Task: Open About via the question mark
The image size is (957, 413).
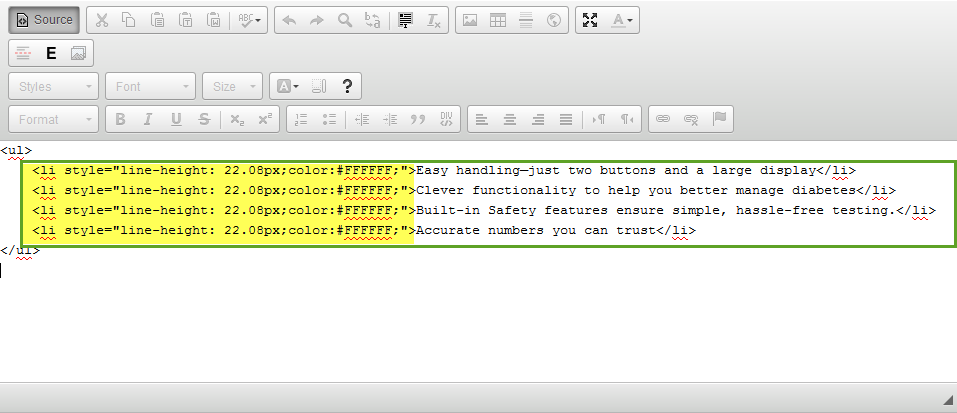Action: (x=347, y=87)
